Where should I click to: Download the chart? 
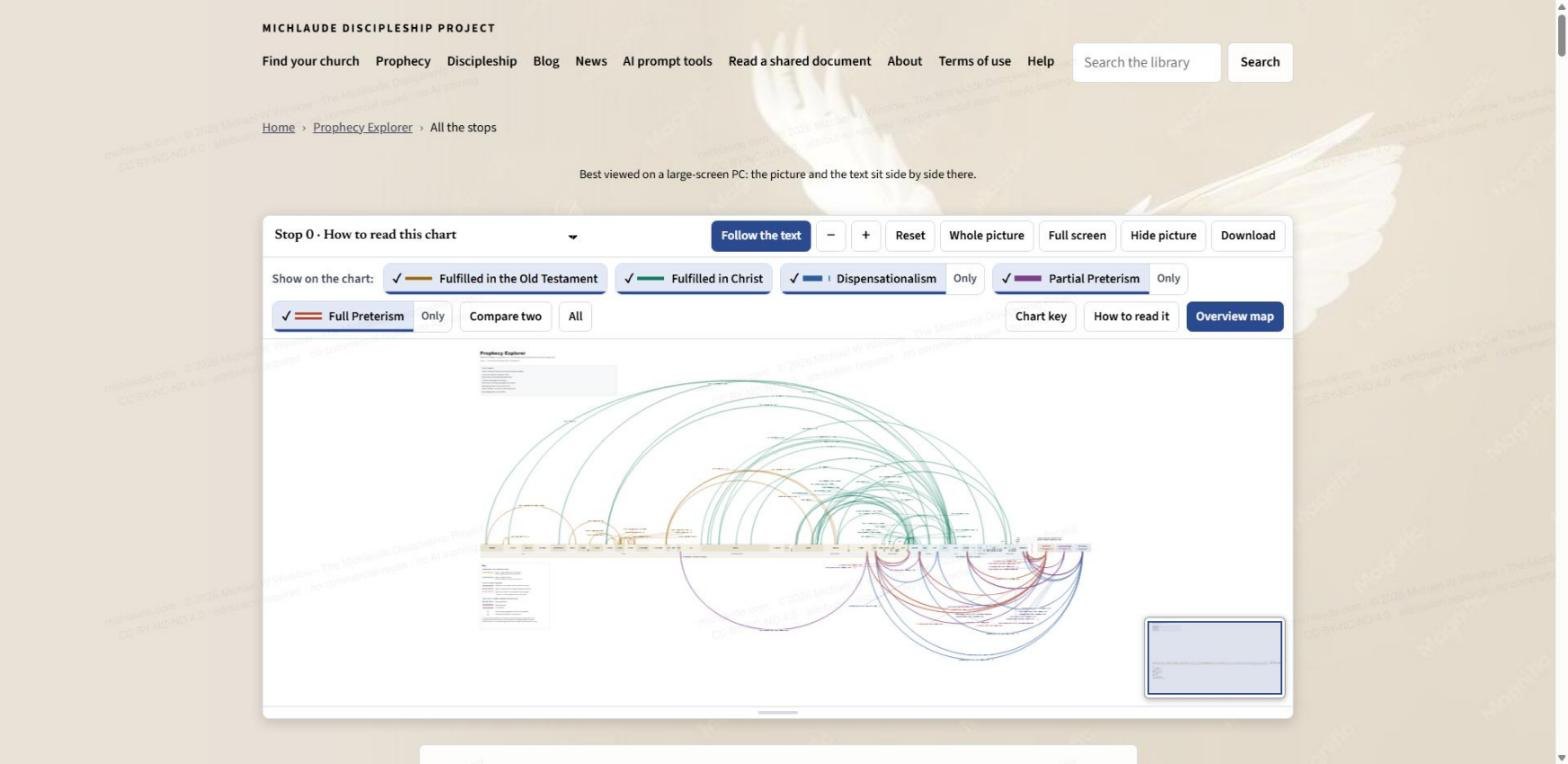(x=1248, y=236)
